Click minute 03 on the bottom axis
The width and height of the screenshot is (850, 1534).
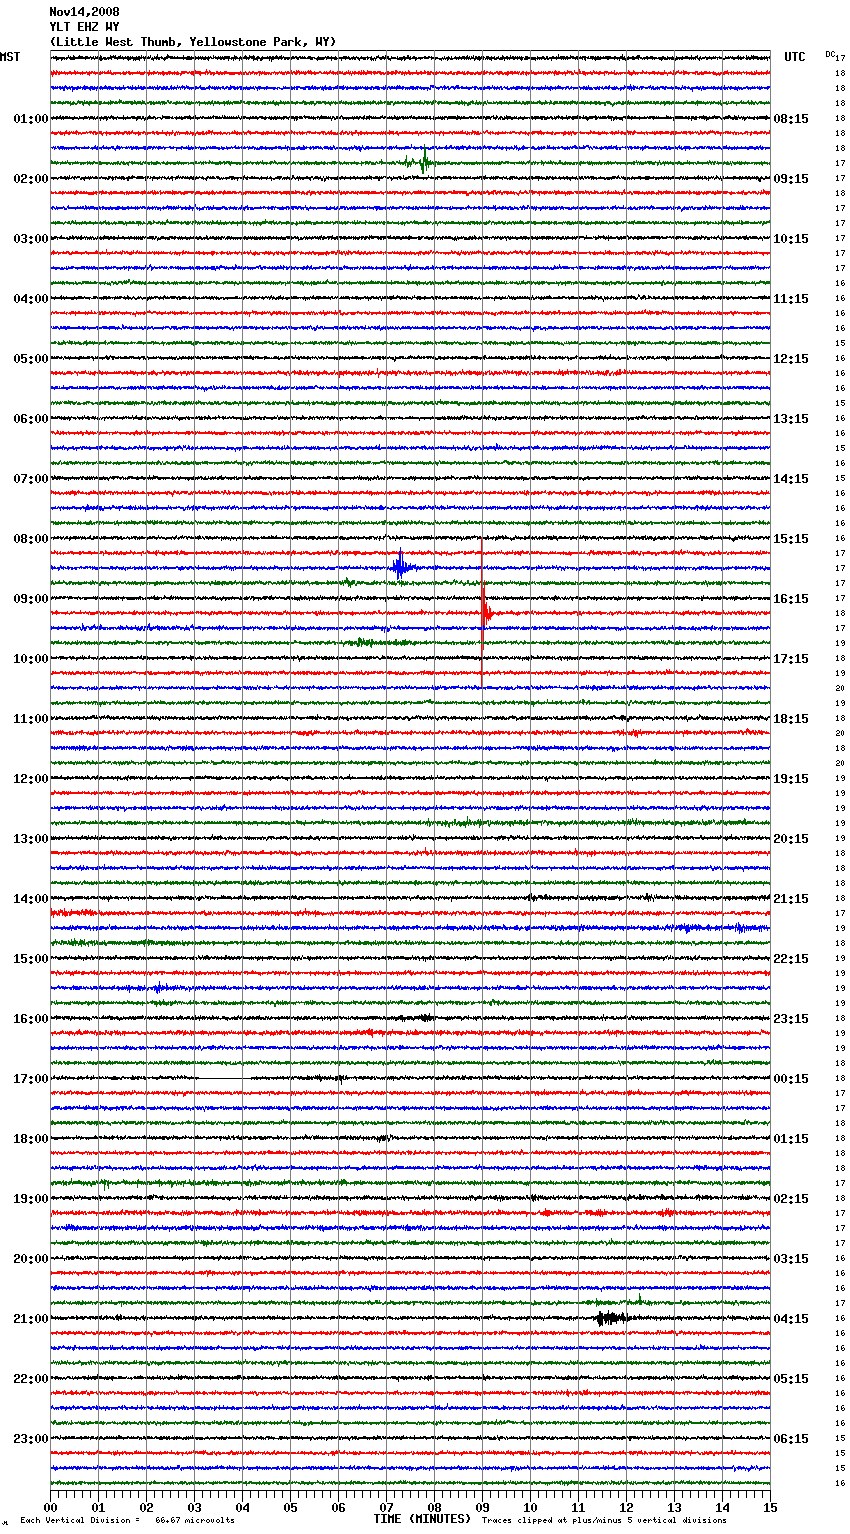(194, 1507)
